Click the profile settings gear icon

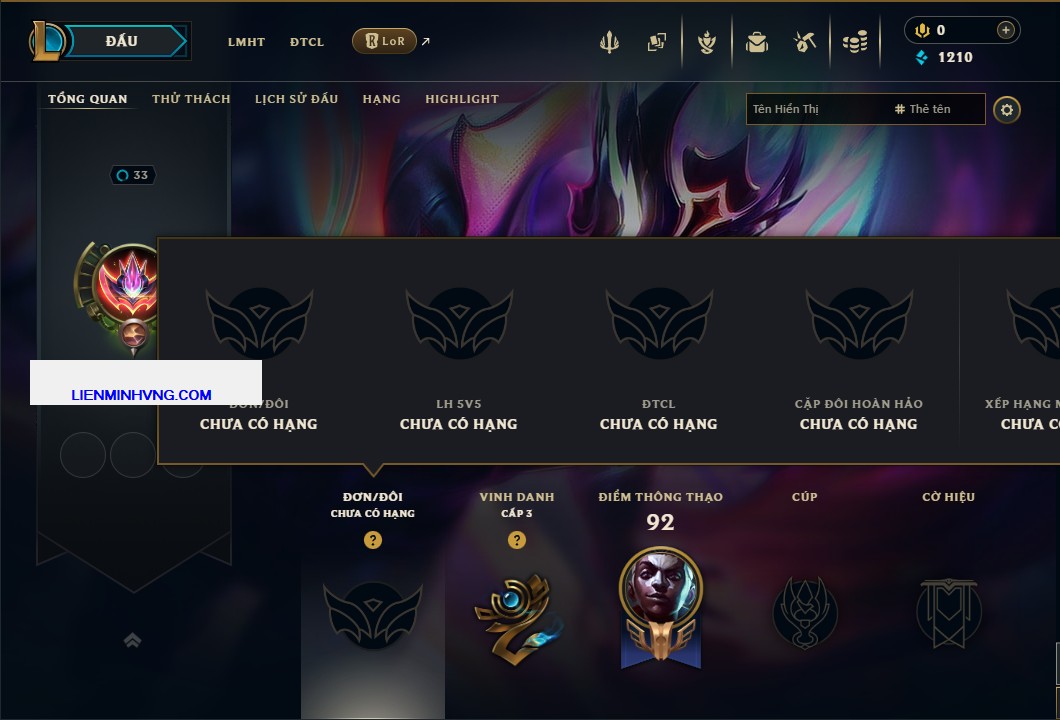pos(1007,110)
